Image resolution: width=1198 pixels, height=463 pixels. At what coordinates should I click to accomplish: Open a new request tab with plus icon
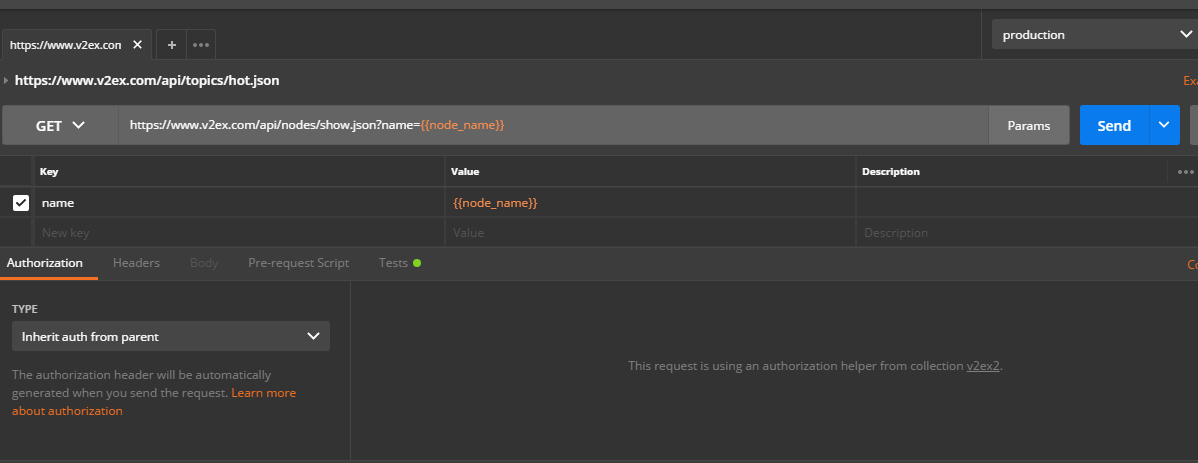[x=172, y=45]
